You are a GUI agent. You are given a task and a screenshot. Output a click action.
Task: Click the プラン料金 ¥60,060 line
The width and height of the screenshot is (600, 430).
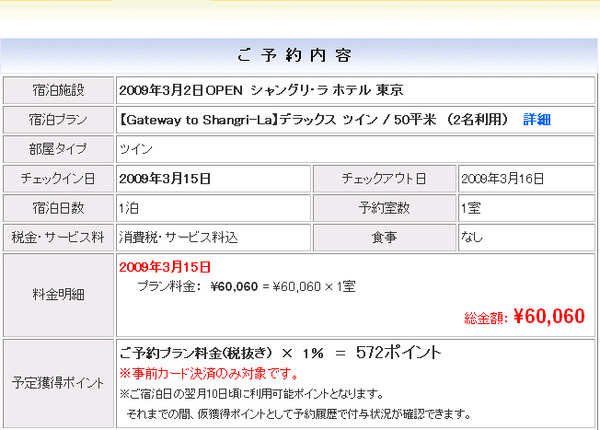(246, 287)
